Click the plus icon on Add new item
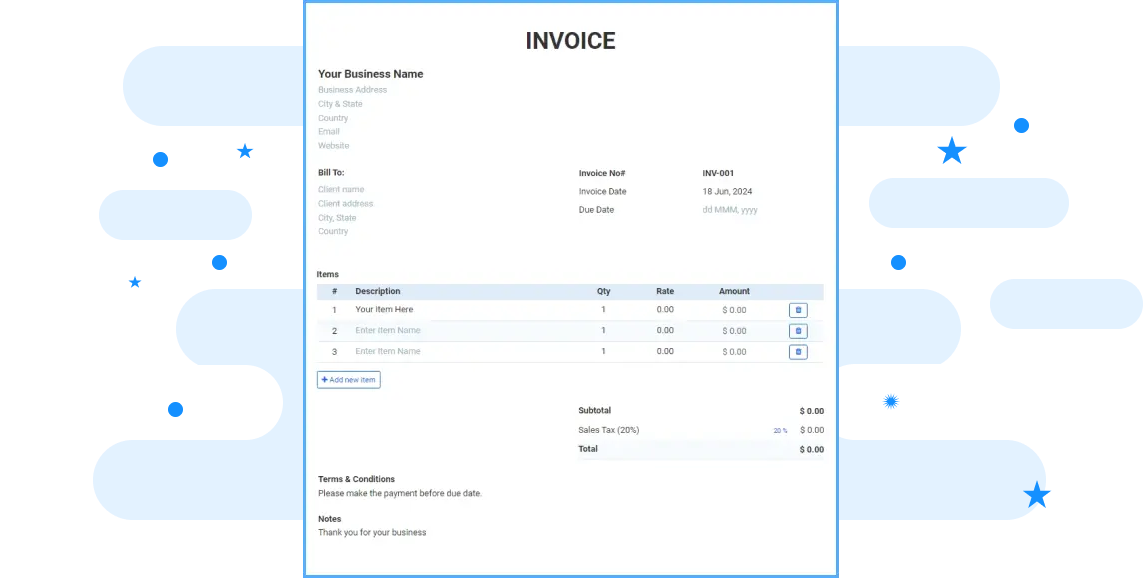The width and height of the screenshot is (1143, 578). 324,379
